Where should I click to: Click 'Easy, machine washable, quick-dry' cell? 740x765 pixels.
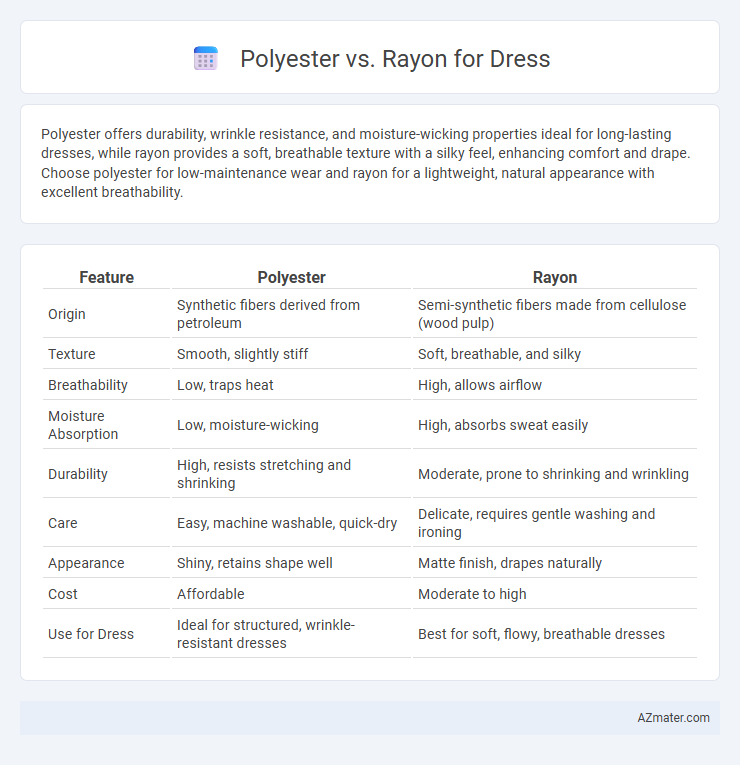[291, 523]
